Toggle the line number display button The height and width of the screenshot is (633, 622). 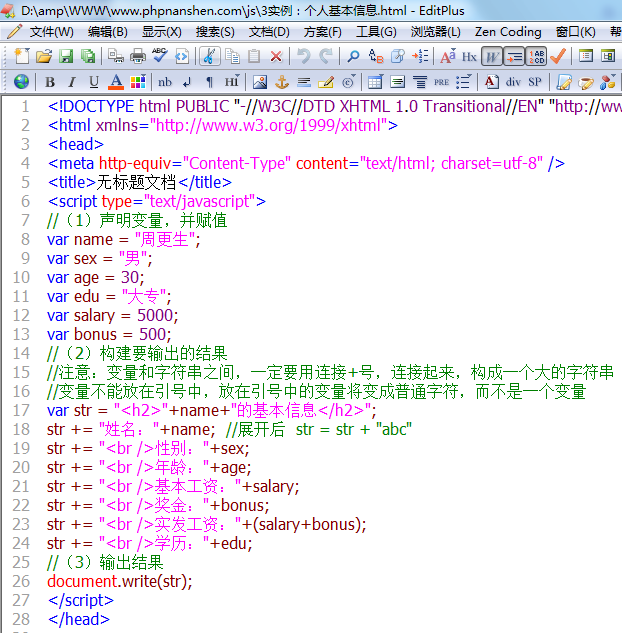pos(536,57)
